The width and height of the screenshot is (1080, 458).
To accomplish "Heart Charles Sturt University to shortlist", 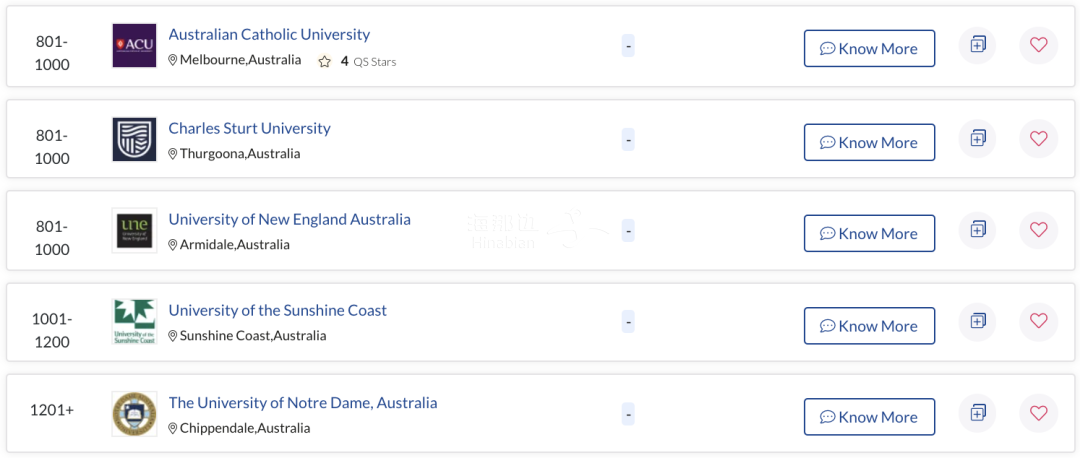I will coord(1038,138).
